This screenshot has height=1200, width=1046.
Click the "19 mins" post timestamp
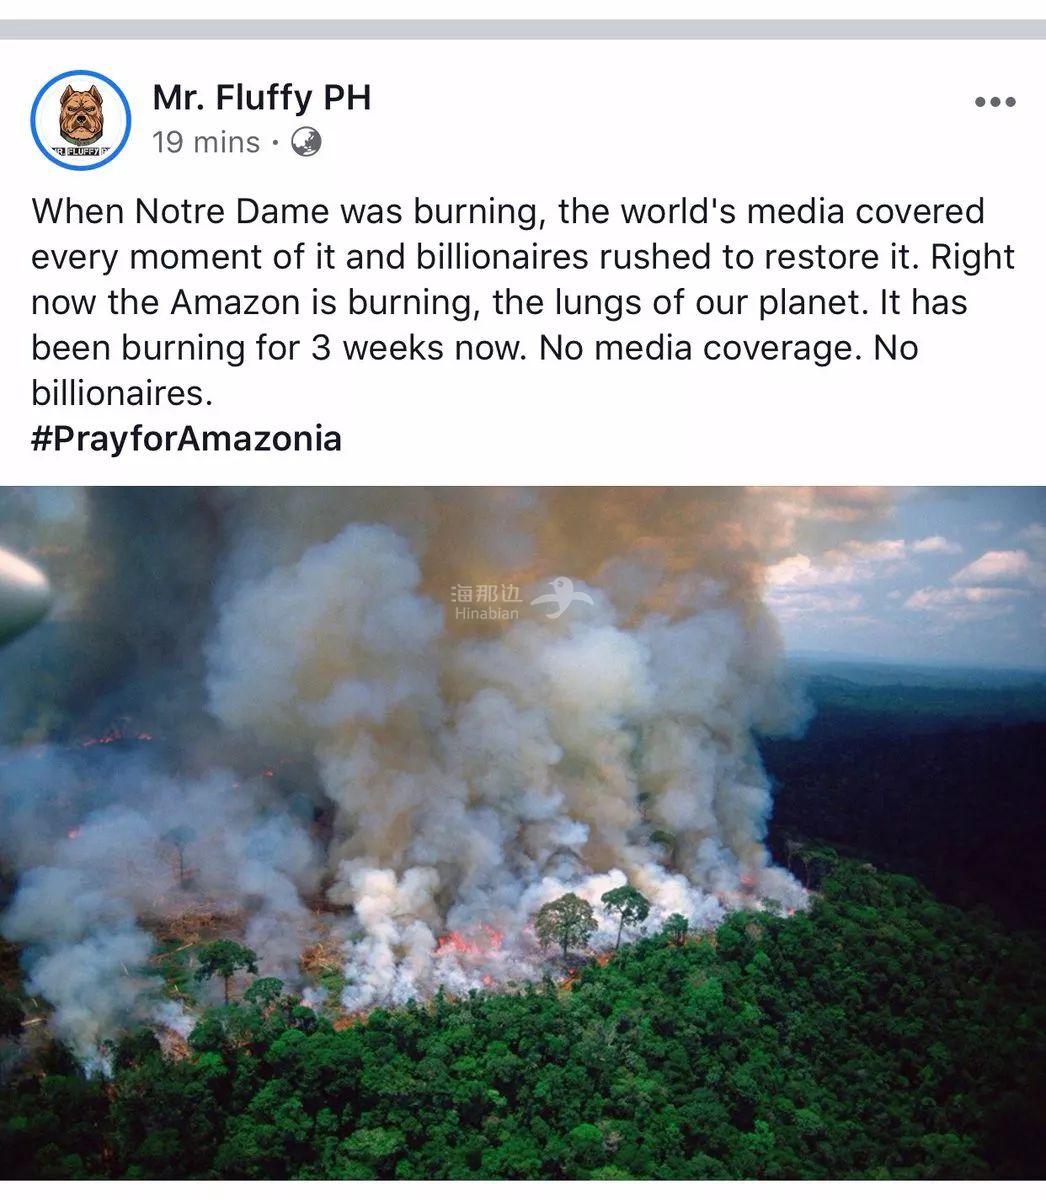click(x=206, y=143)
